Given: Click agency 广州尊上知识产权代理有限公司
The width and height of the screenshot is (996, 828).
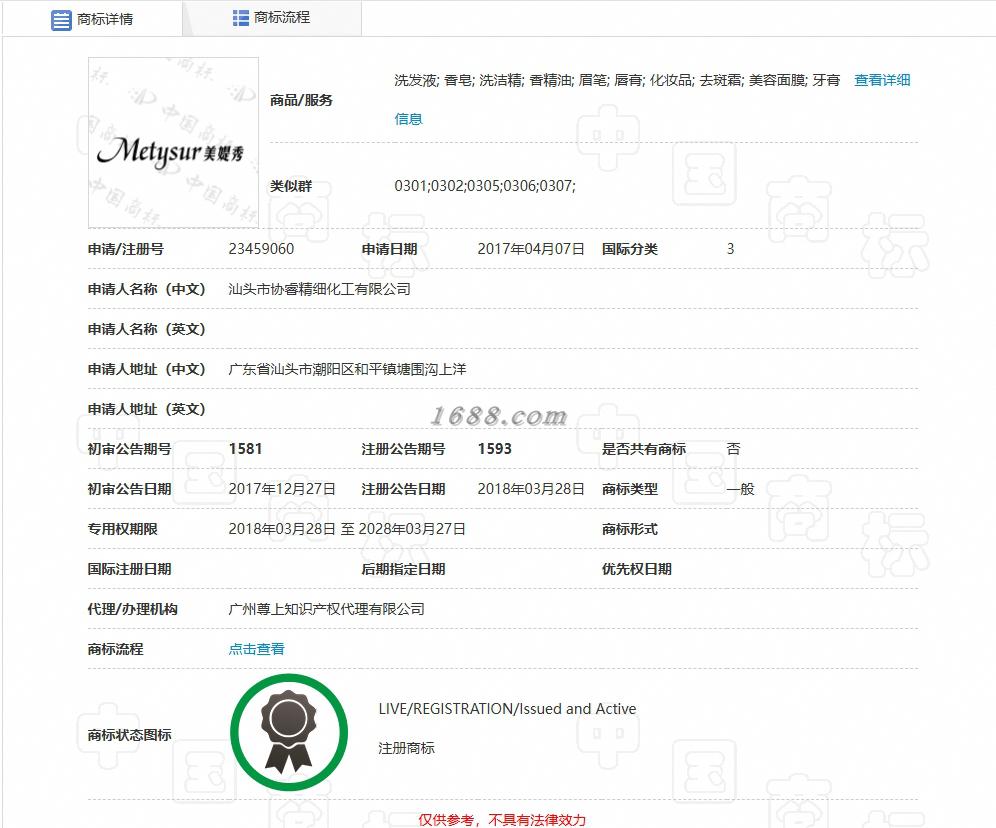Looking at the screenshot, I should [326, 609].
